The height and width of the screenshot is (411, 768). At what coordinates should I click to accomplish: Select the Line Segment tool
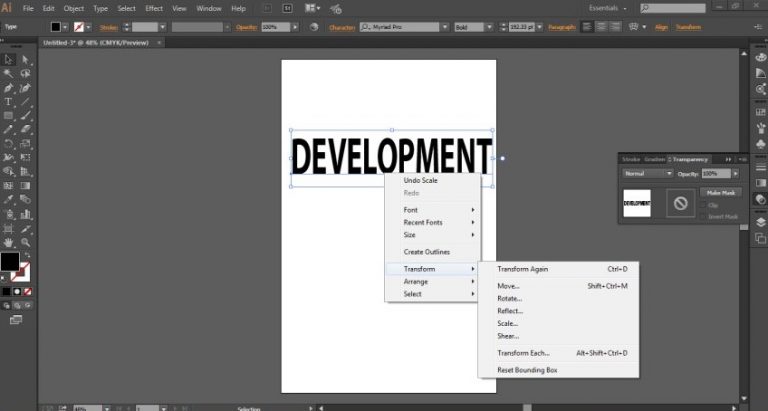tap(25, 102)
